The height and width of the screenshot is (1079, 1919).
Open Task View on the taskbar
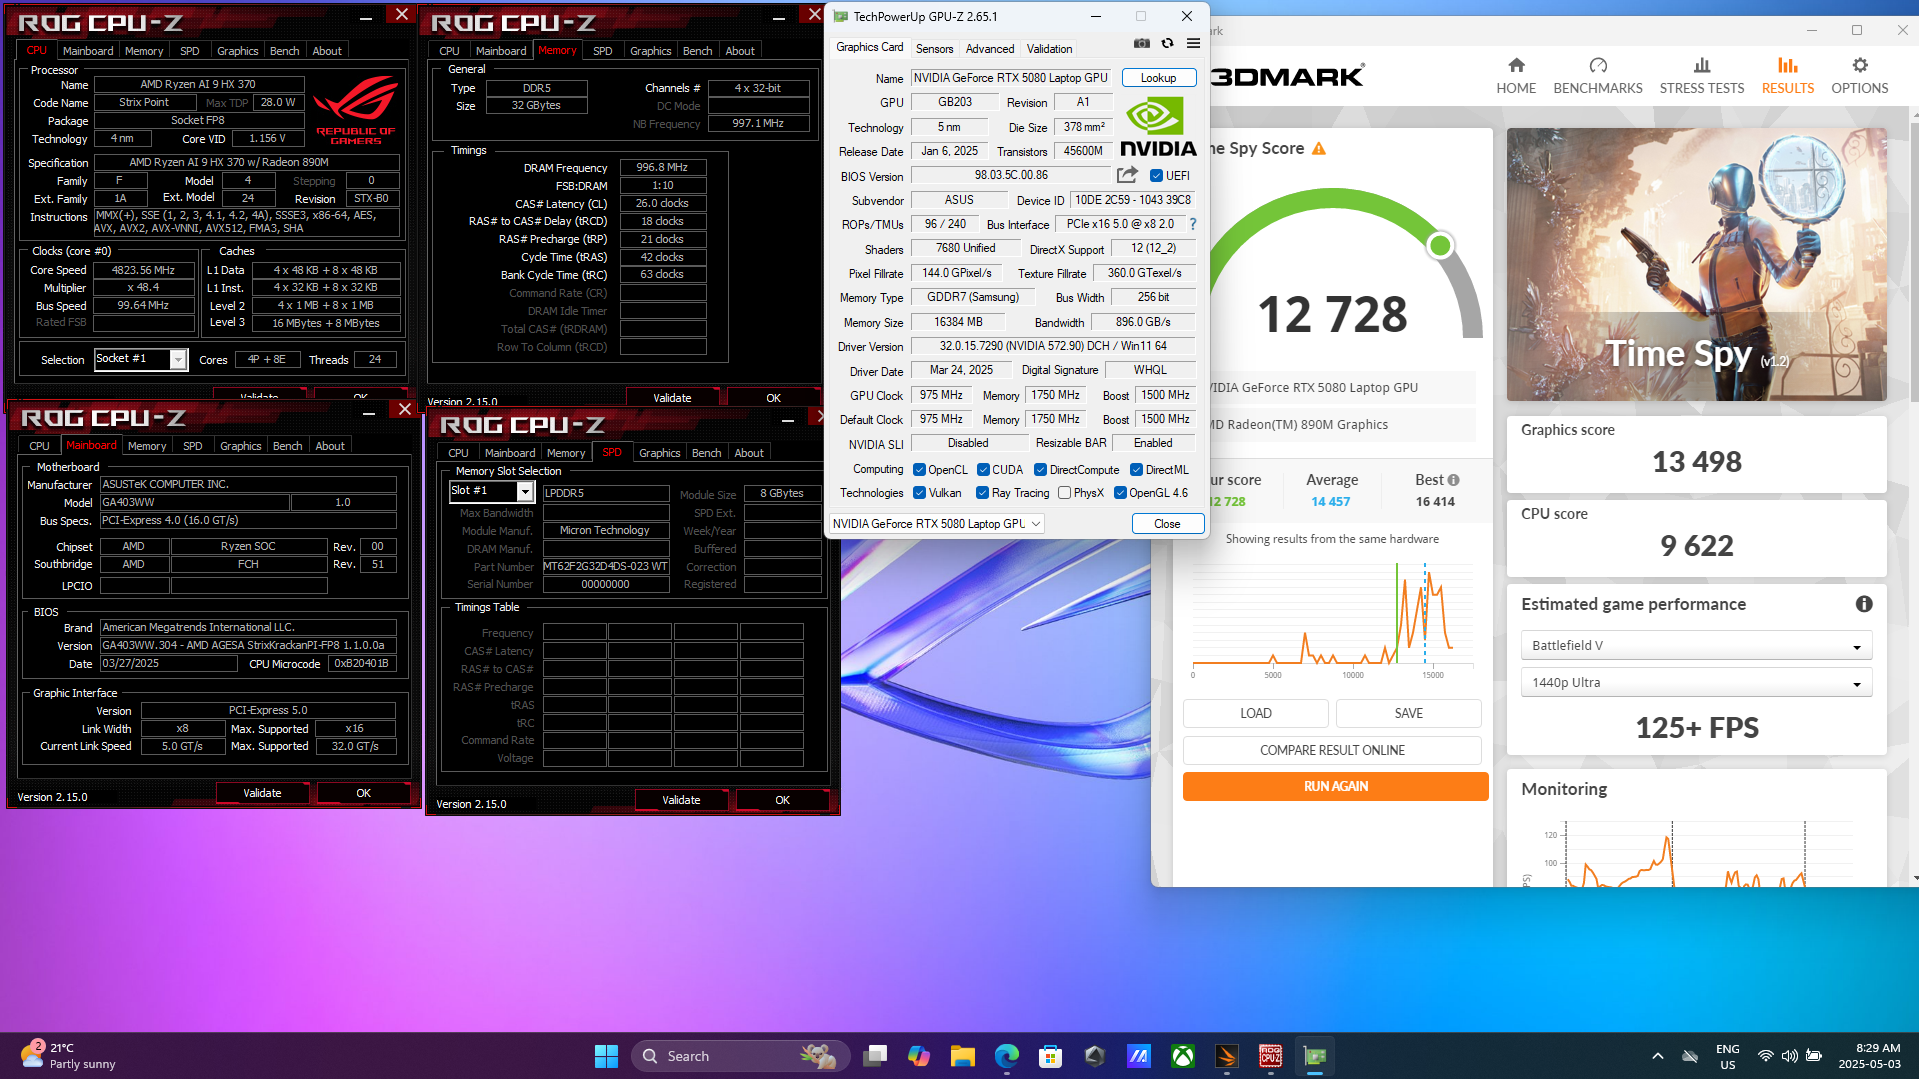click(x=875, y=1056)
